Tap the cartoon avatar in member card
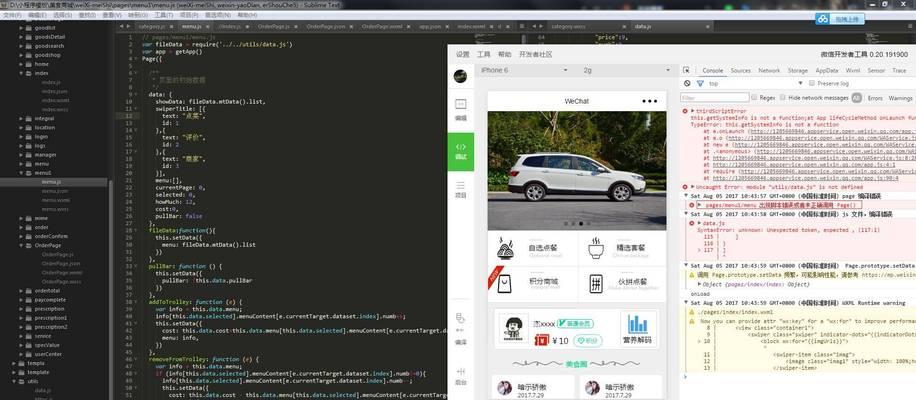Screen dimensions: 916x400 click(x=513, y=328)
